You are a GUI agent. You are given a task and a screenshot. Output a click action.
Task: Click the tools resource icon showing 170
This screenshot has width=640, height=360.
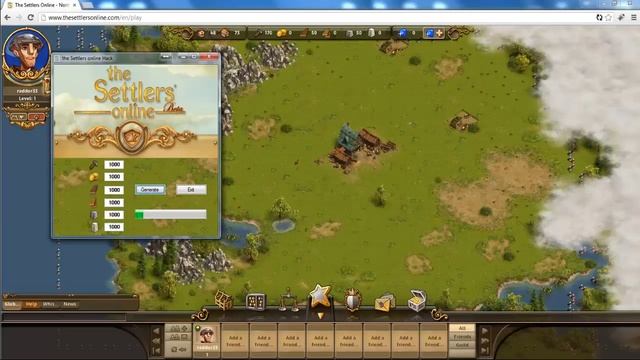pos(258,33)
